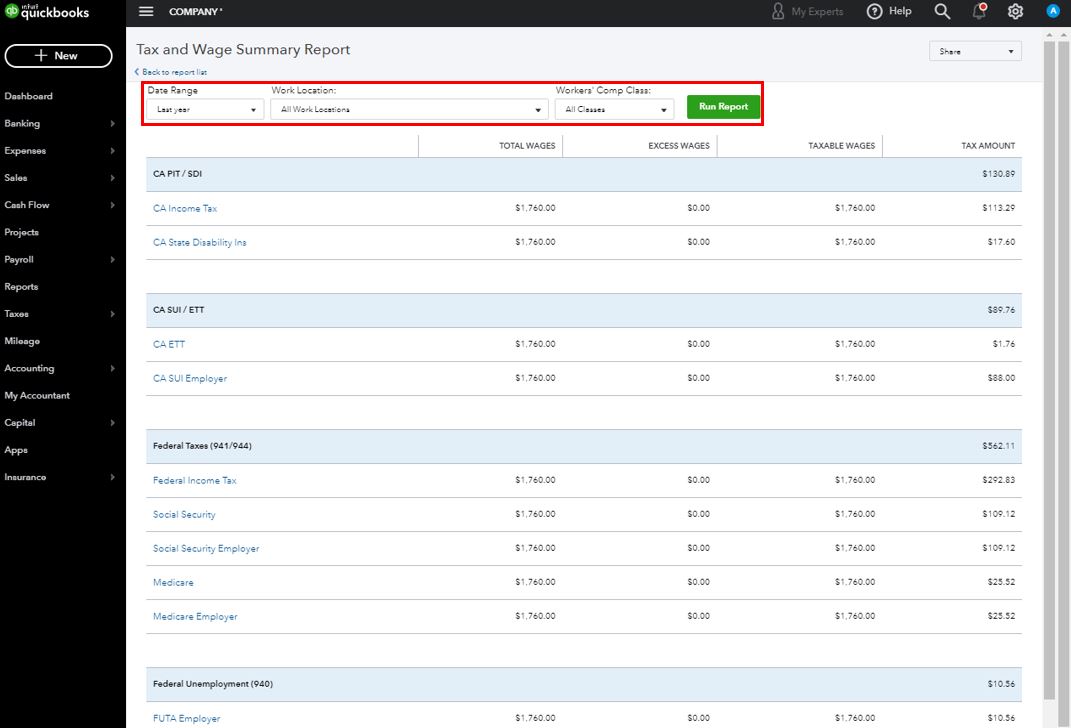Expand the Accounting submenu arrow
1071x728 pixels.
pyautogui.click(x=113, y=368)
